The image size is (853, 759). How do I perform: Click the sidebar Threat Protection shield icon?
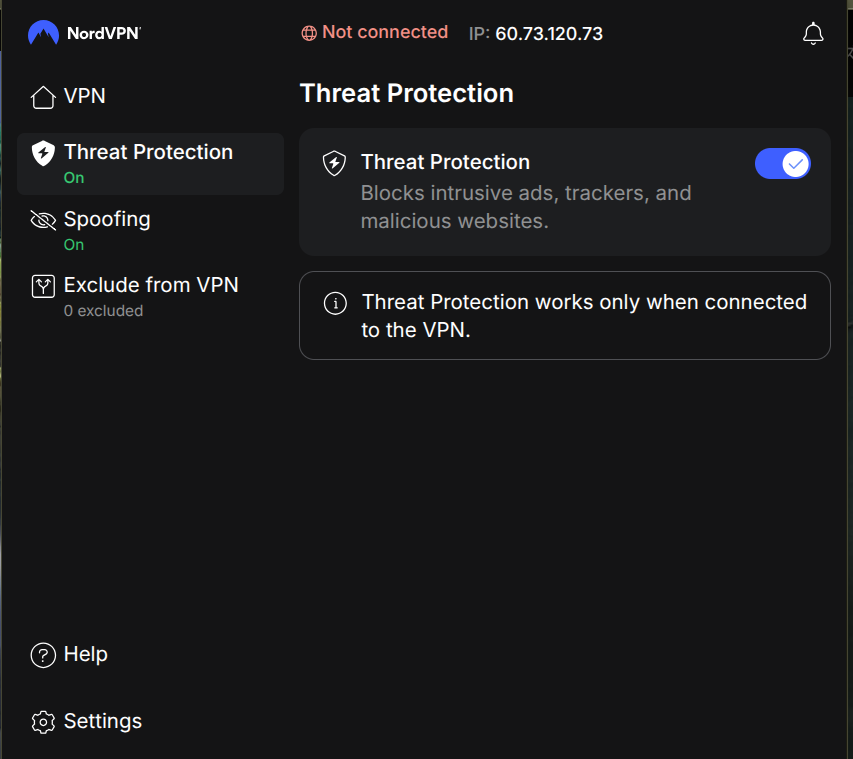43,153
